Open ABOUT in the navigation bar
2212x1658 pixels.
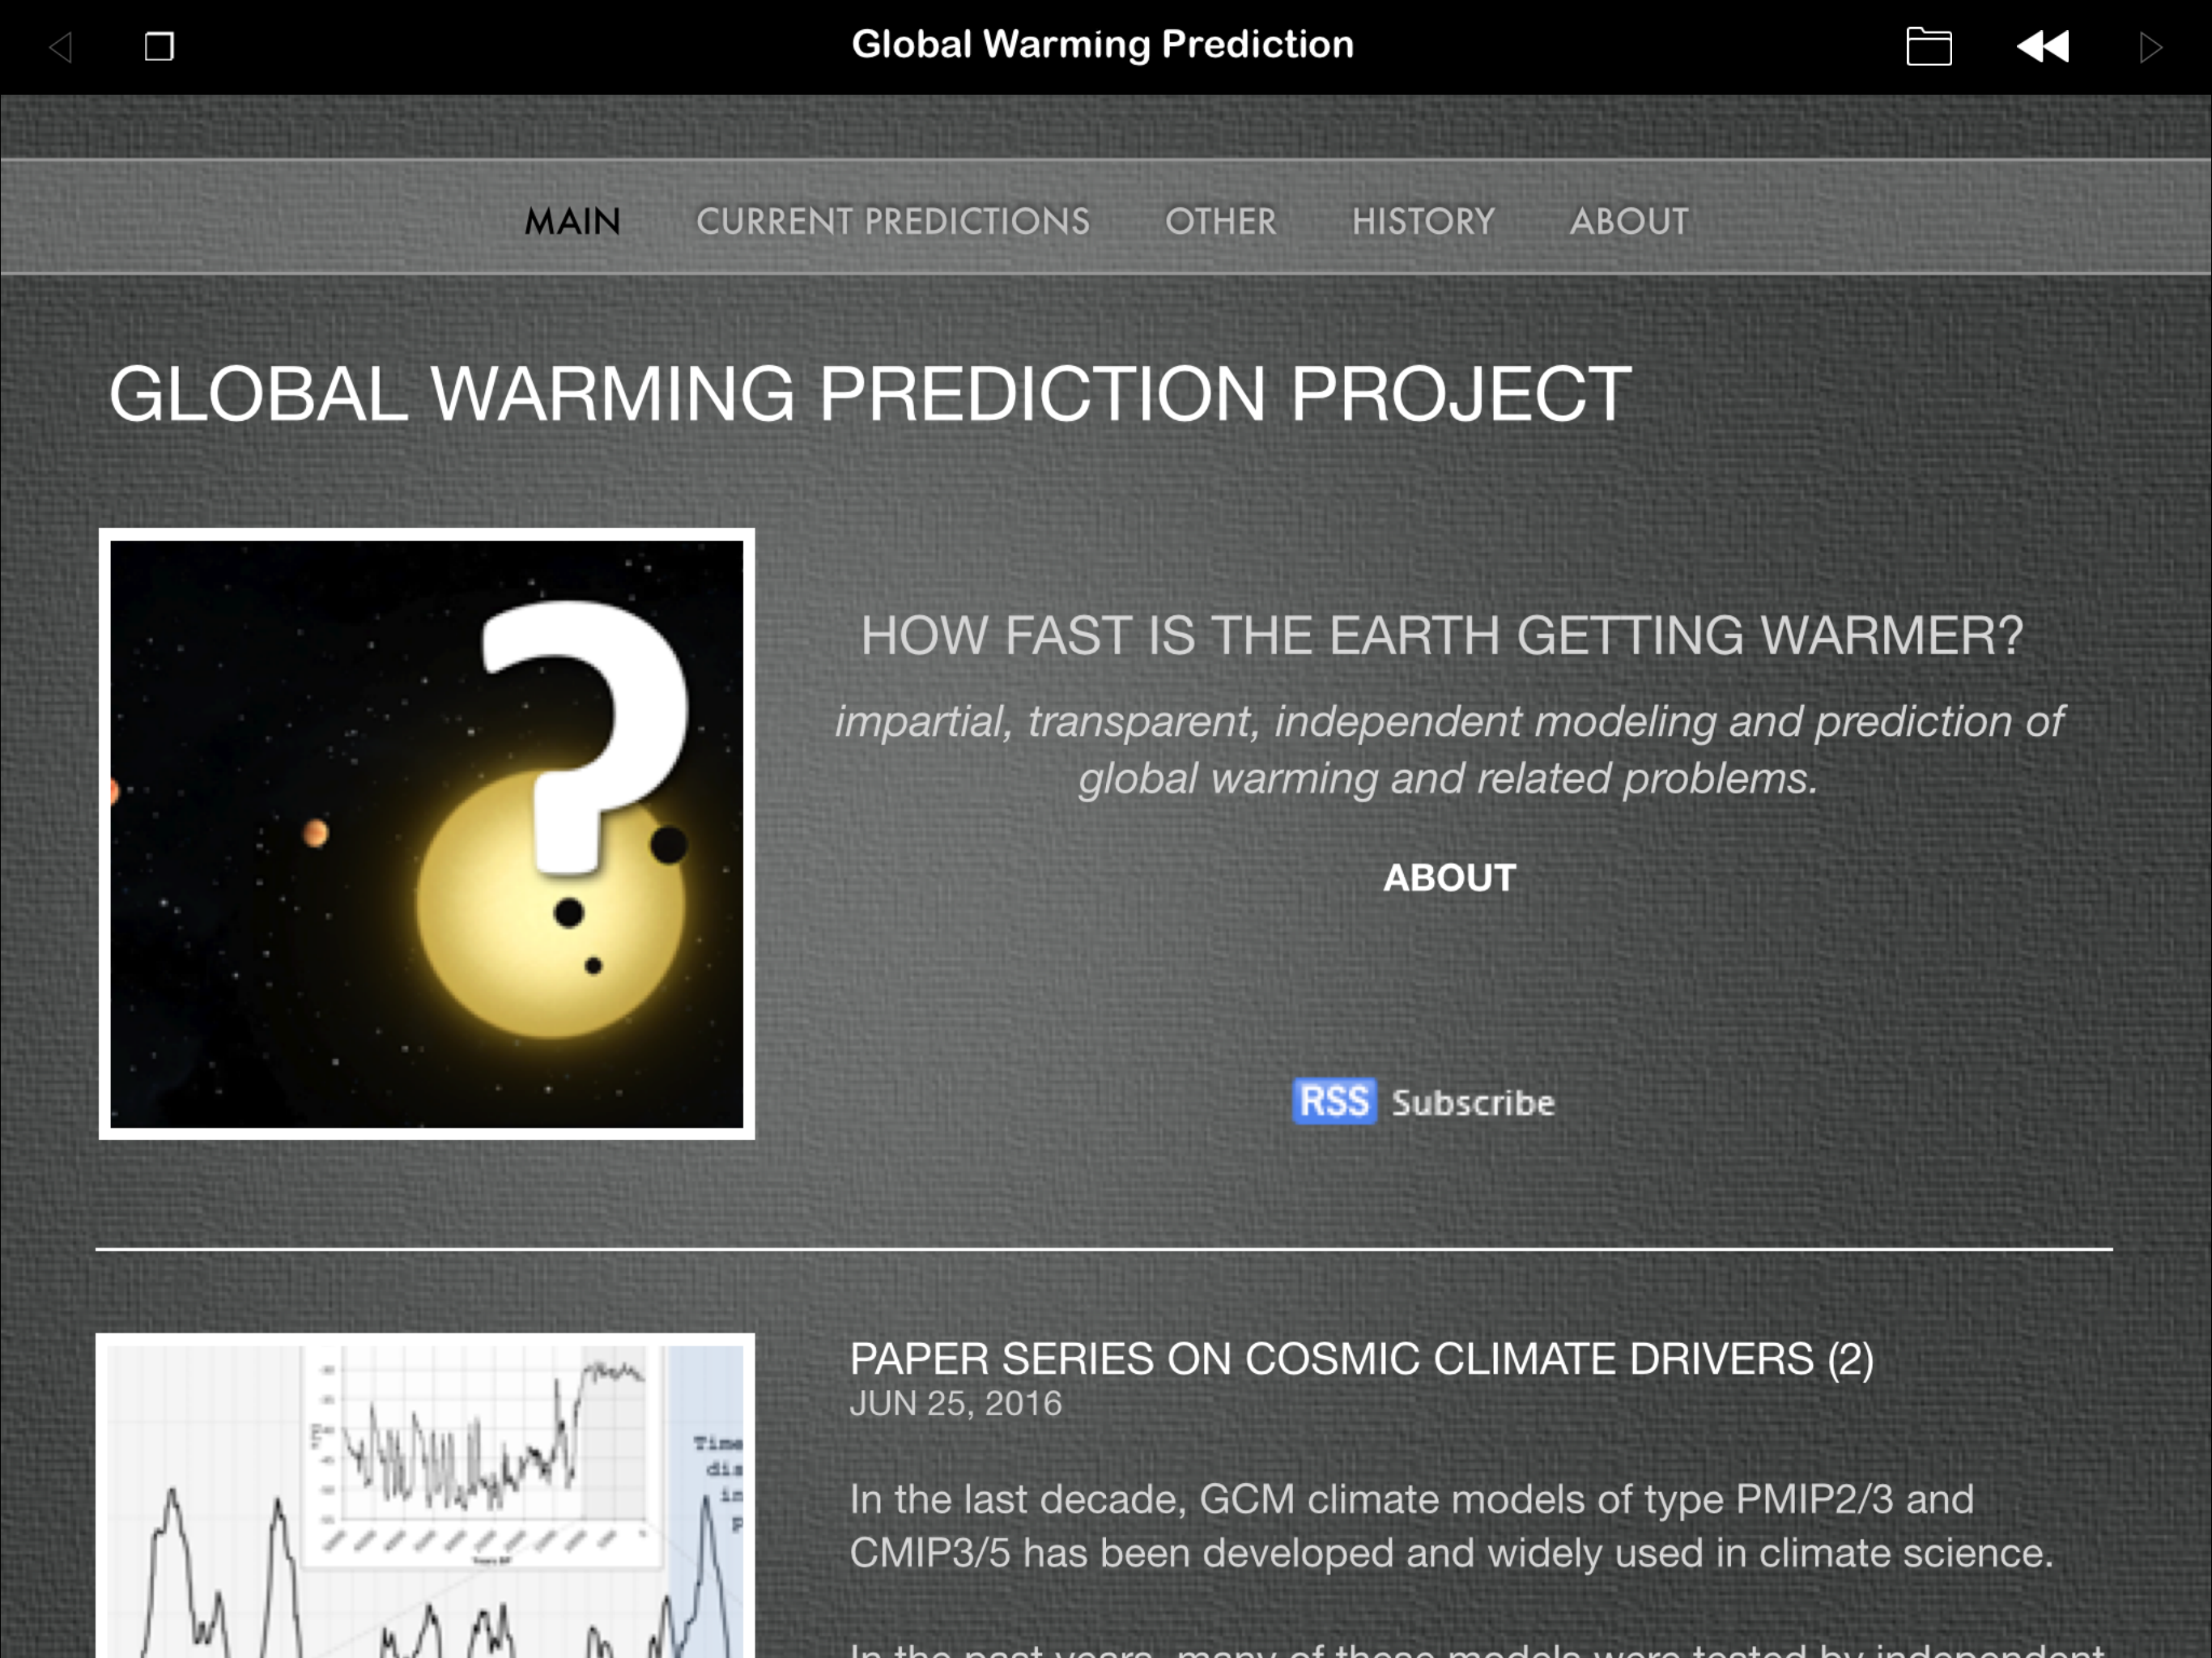1629,221
